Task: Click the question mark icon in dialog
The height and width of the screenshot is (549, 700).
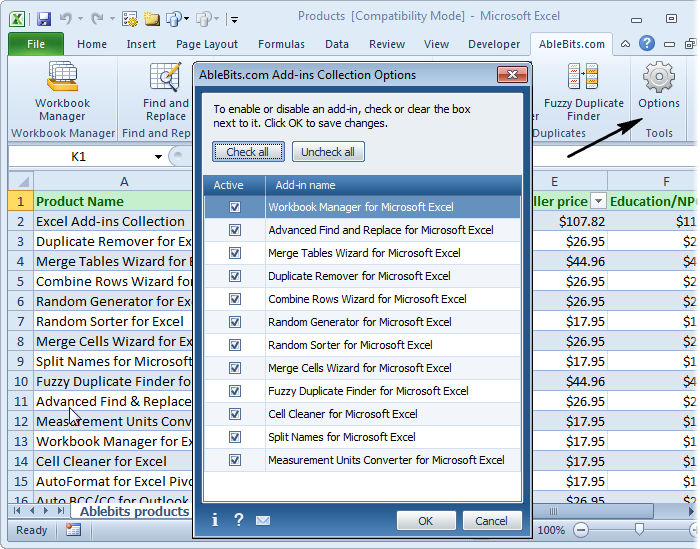Action: [239, 520]
